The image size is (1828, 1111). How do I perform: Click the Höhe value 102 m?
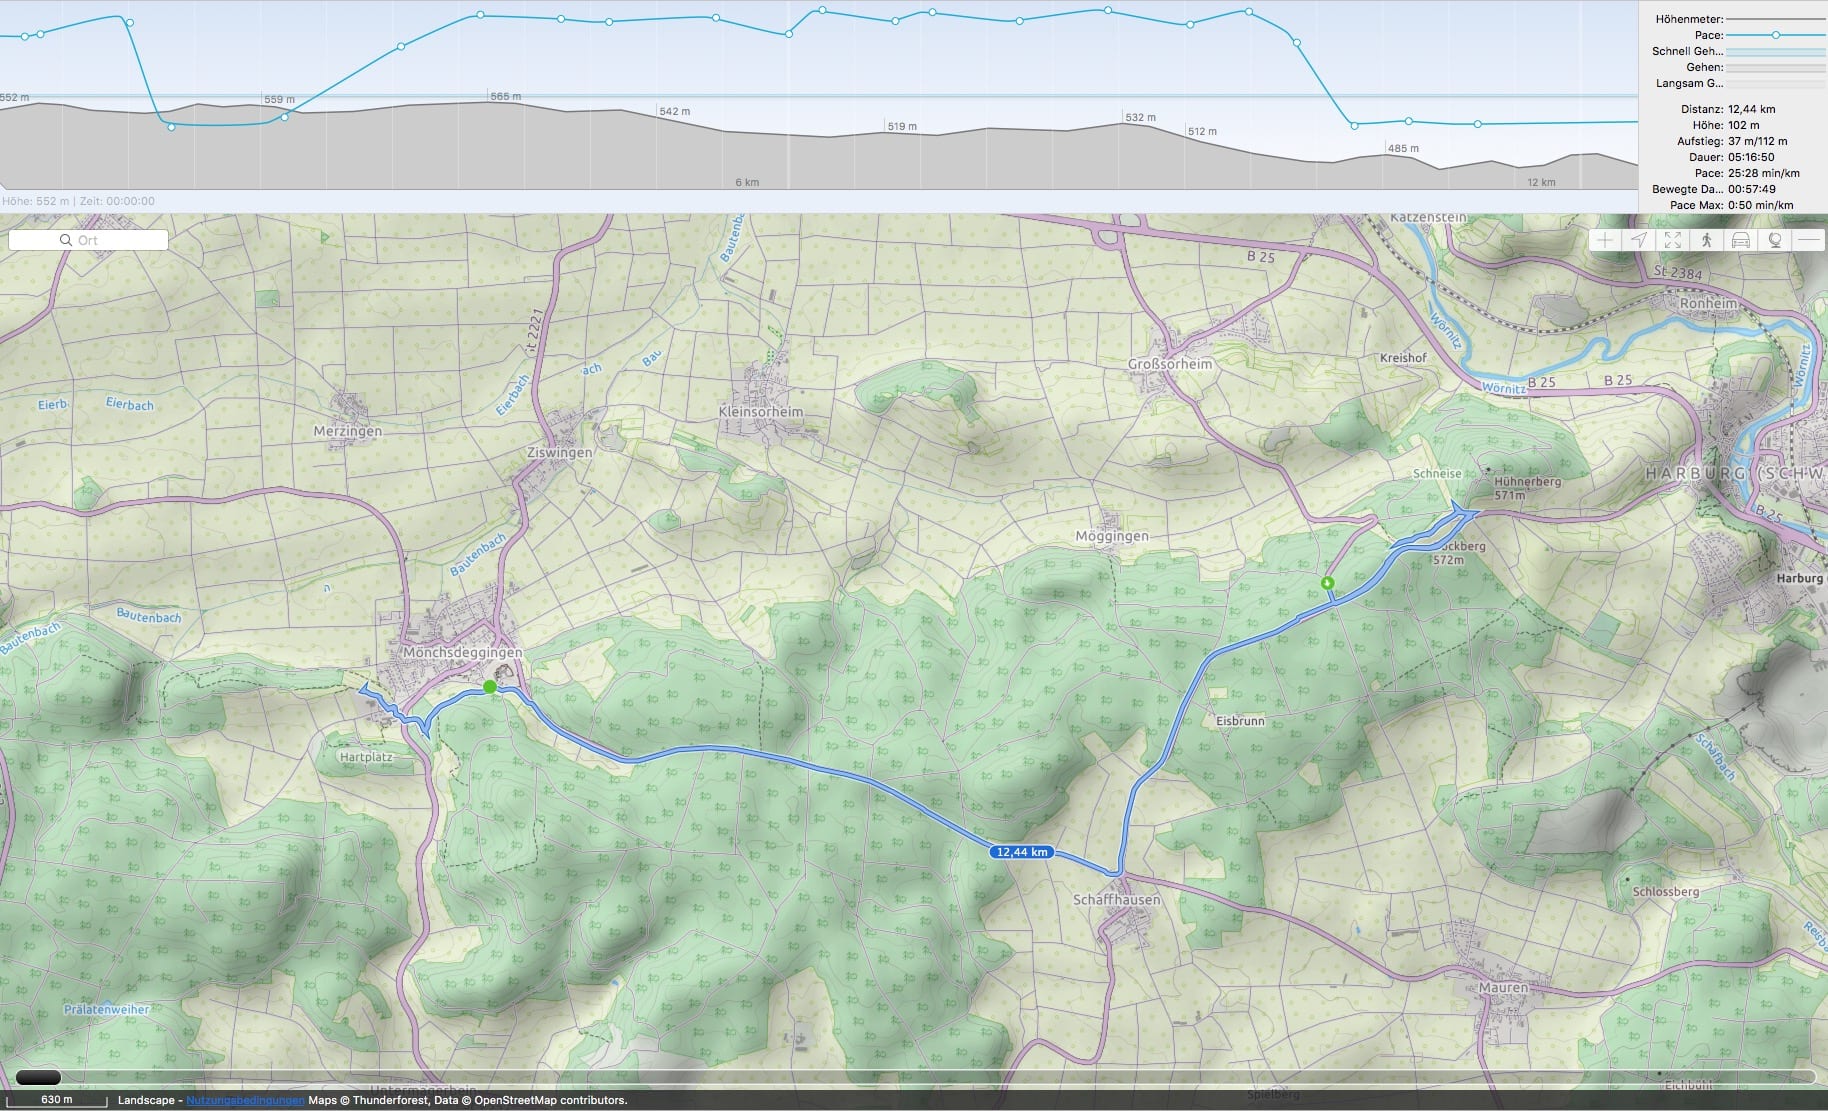1743,125
